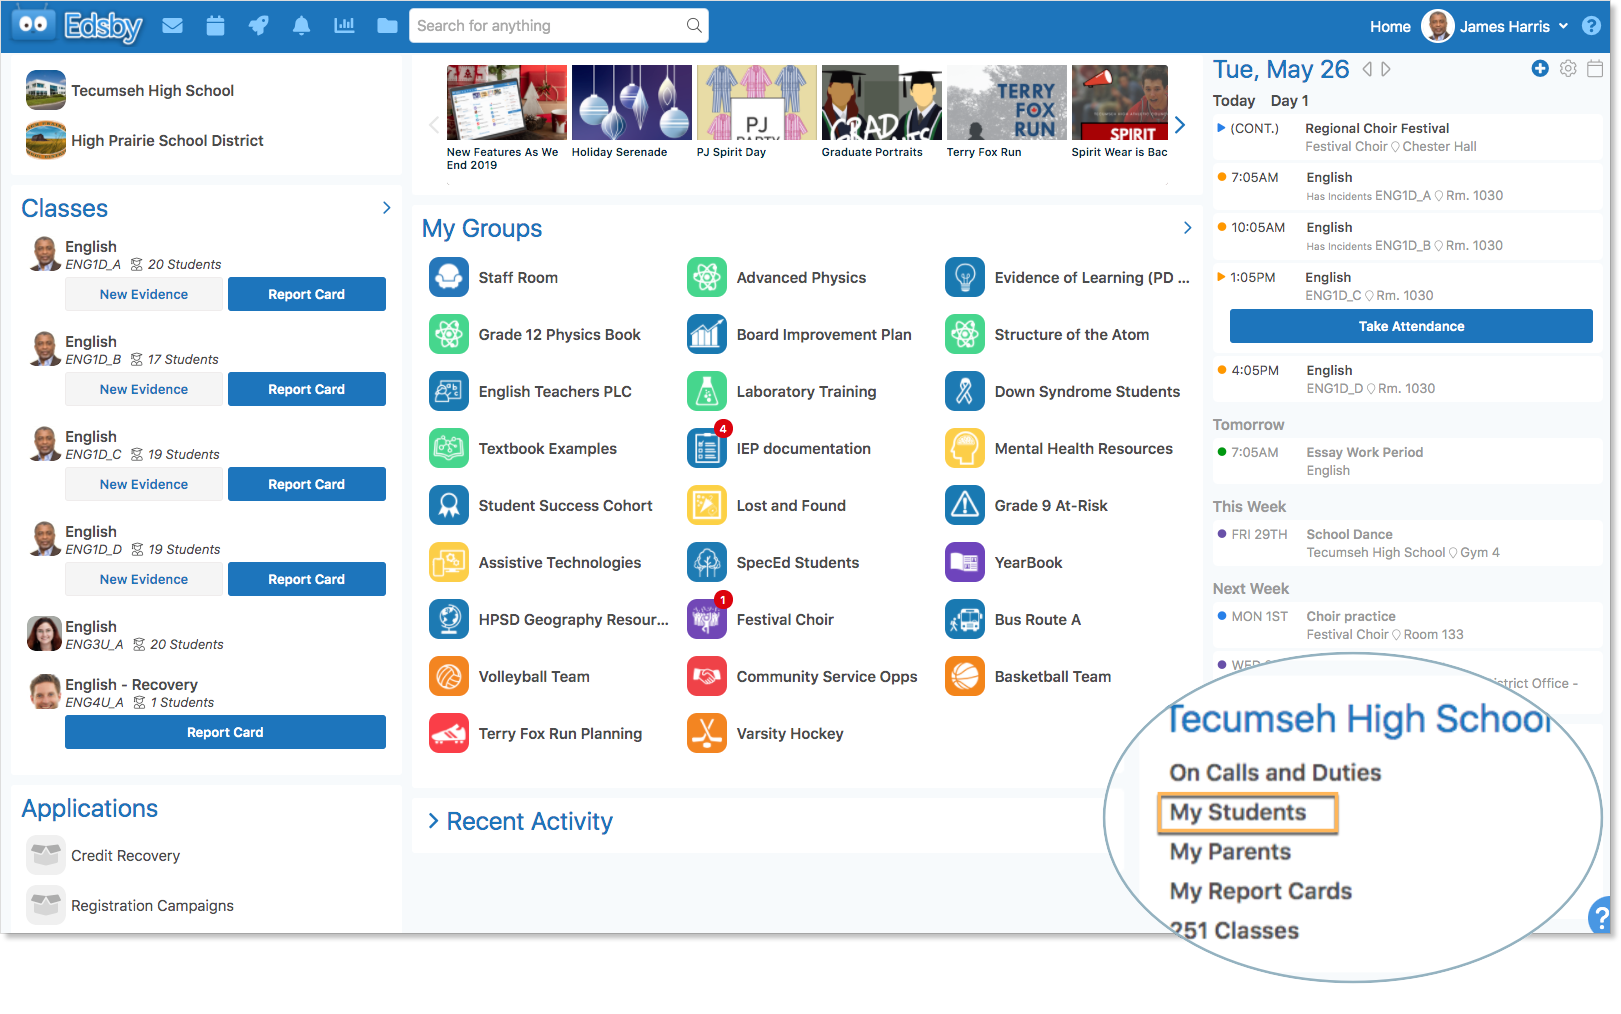Expand the Recent Activity section
The height and width of the screenshot is (1014, 1621).
[x=433, y=821]
